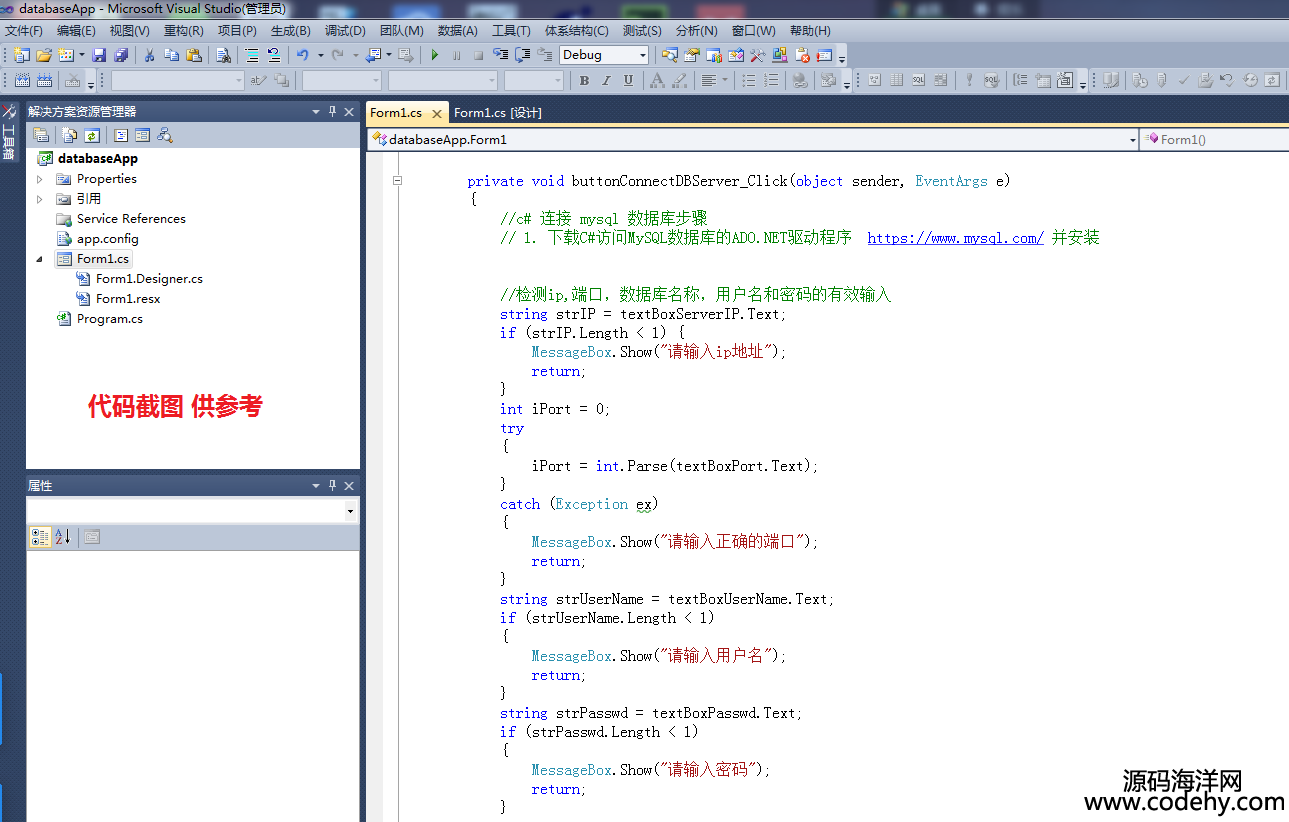This screenshot has height=822, width=1289.
Task: Toggle Alphabetical sort in Properties panel
Action: (x=62, y=537)
